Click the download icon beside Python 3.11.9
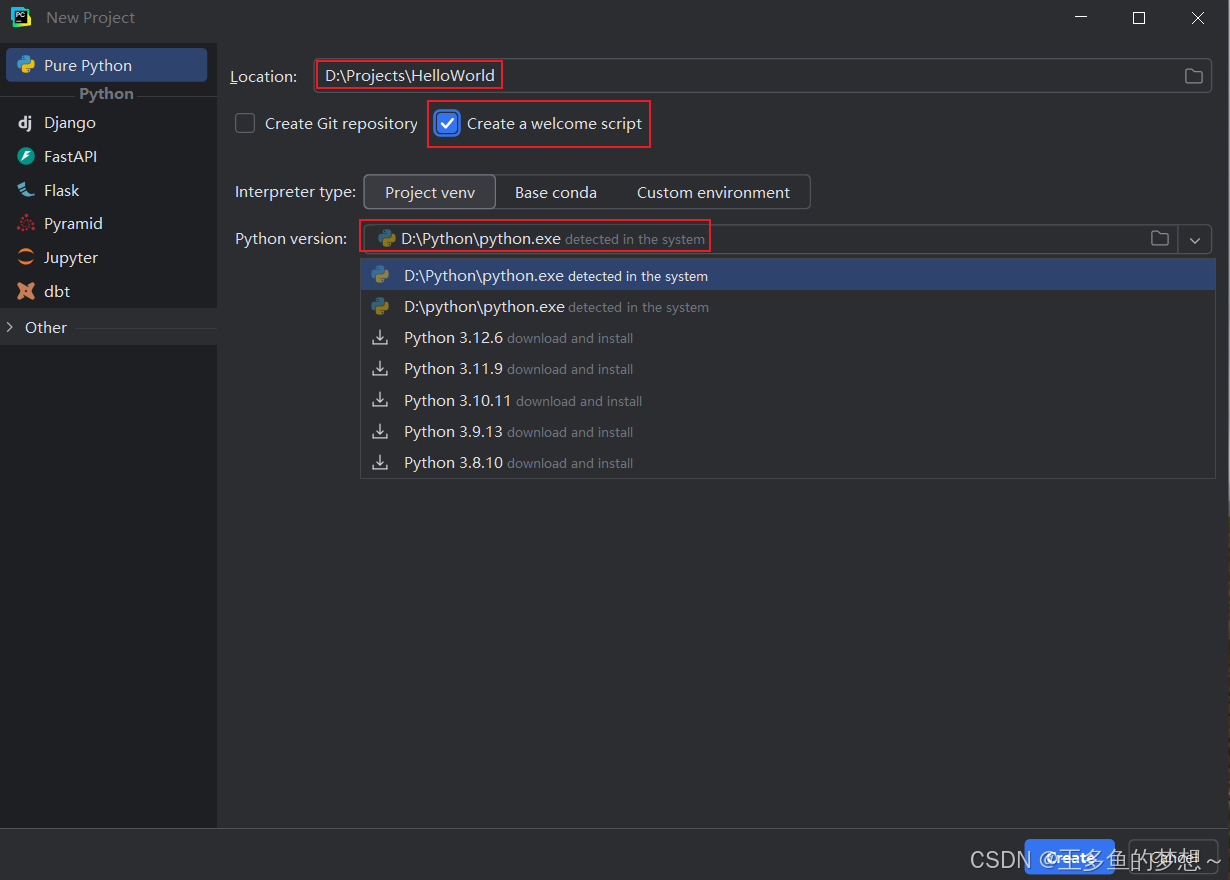 380,369
